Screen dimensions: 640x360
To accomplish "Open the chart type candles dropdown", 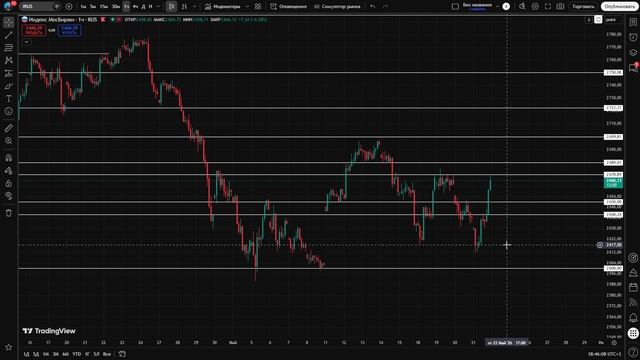I will tap(172, 7).
